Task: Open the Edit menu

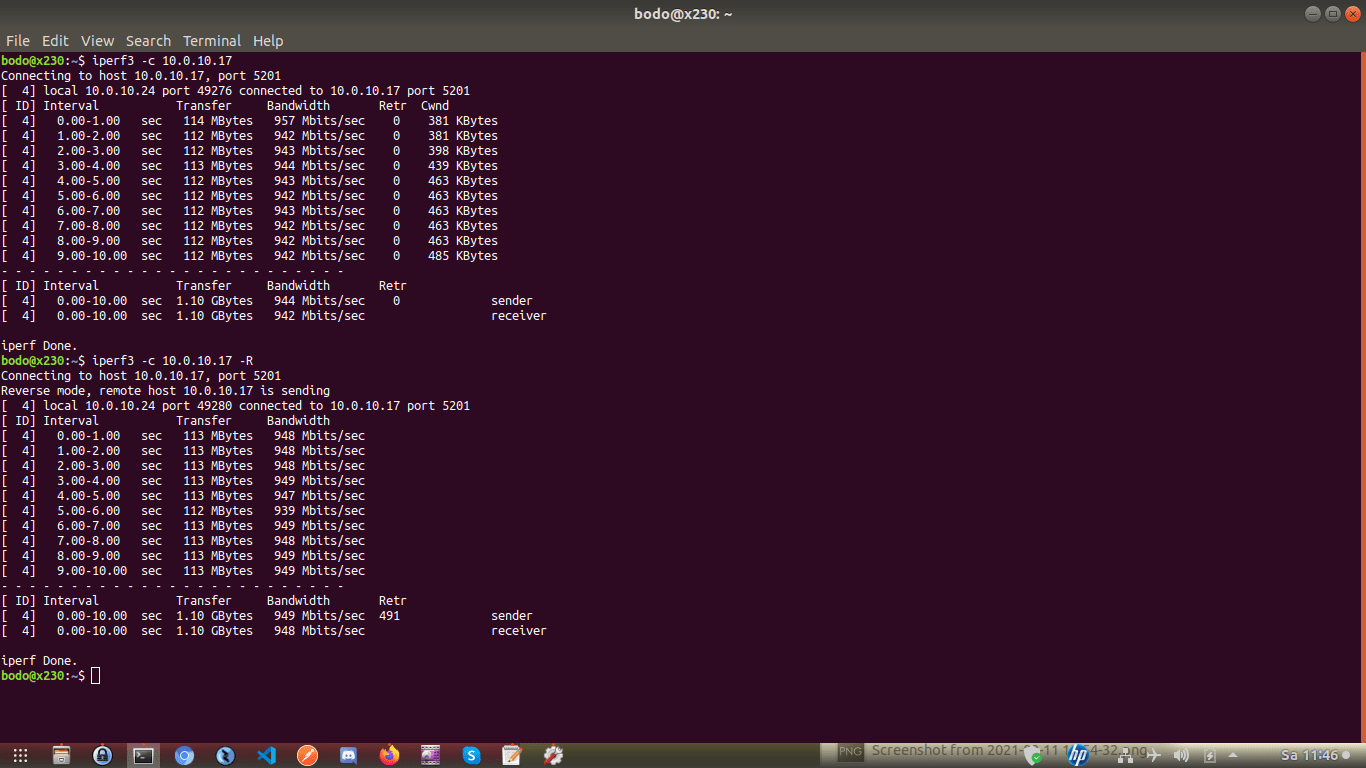Action: point(55,41)
